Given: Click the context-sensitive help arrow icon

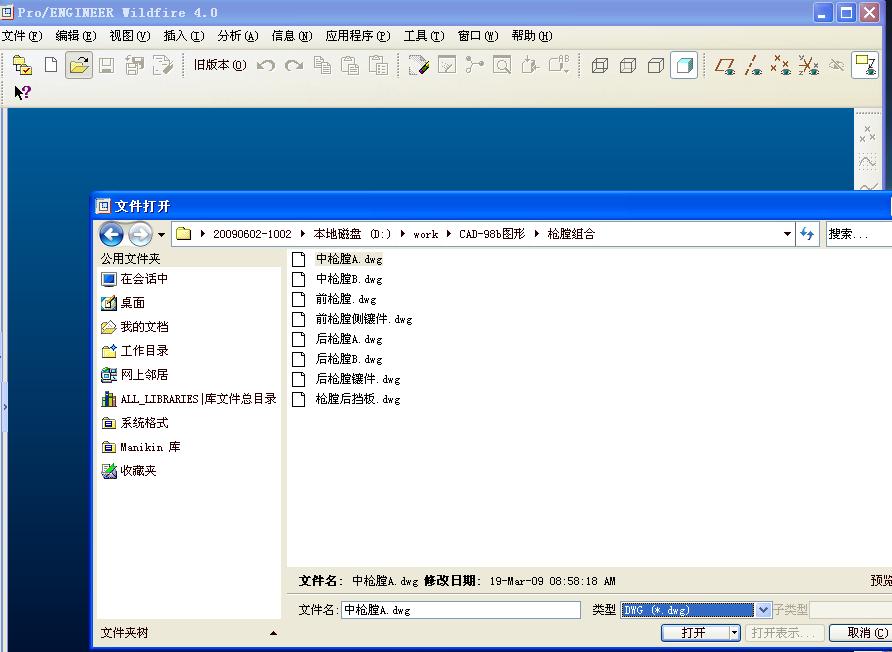Looking at the screenshot, I should [23, 92].
